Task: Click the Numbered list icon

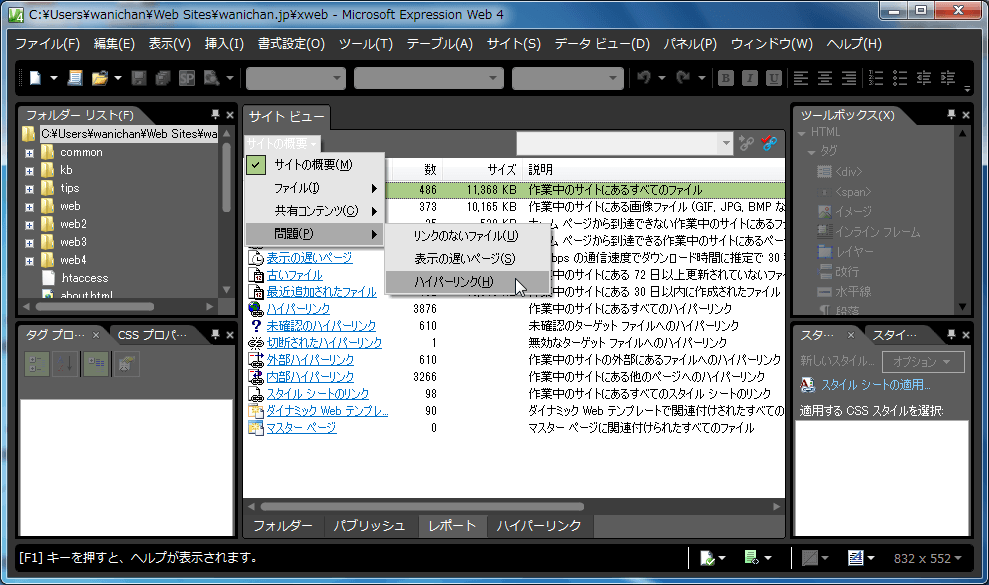Action: click(875, 78)
